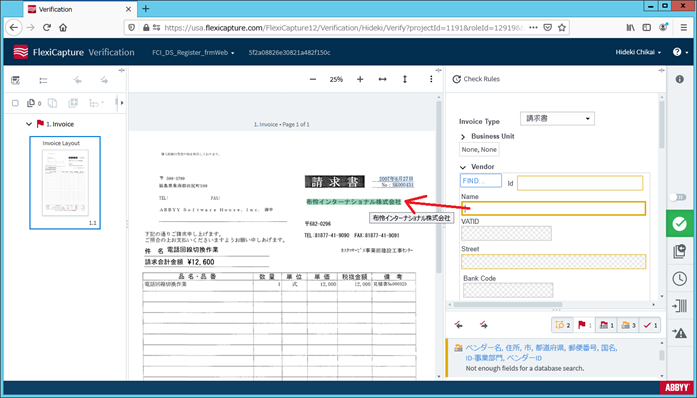Click the None, None business unit field
Image resolution: width=697 pixels, height=398 pixels.
click(479, 150)
